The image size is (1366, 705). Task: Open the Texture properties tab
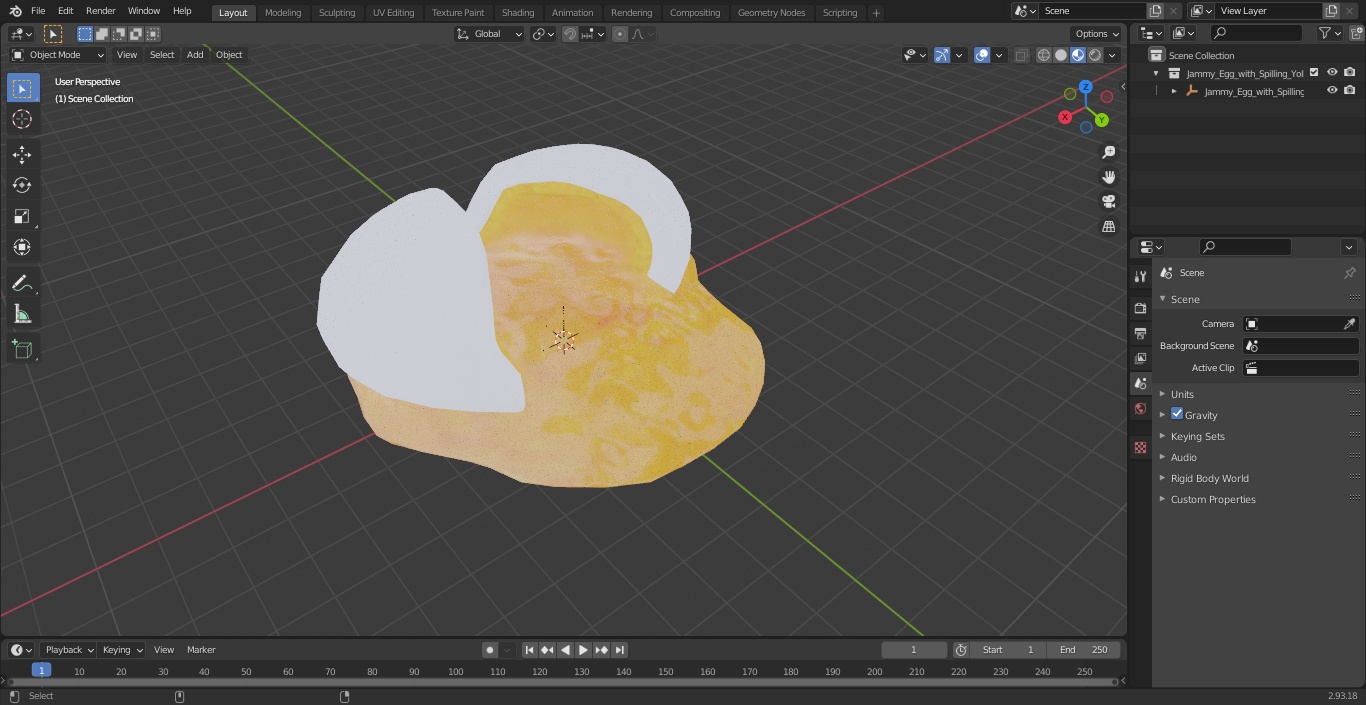[1140, 447]
